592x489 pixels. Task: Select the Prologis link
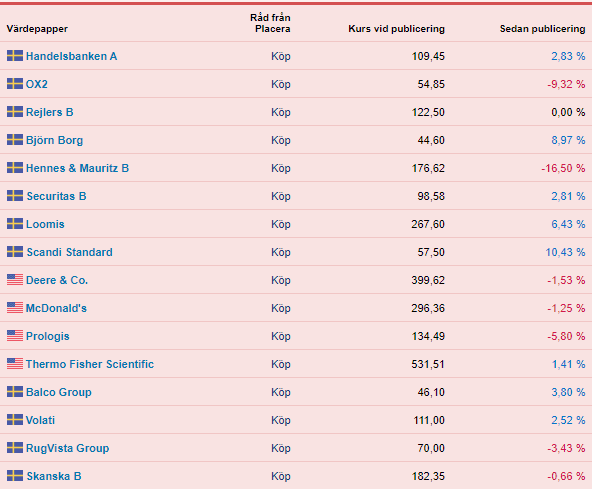click(x=48, y=336)
